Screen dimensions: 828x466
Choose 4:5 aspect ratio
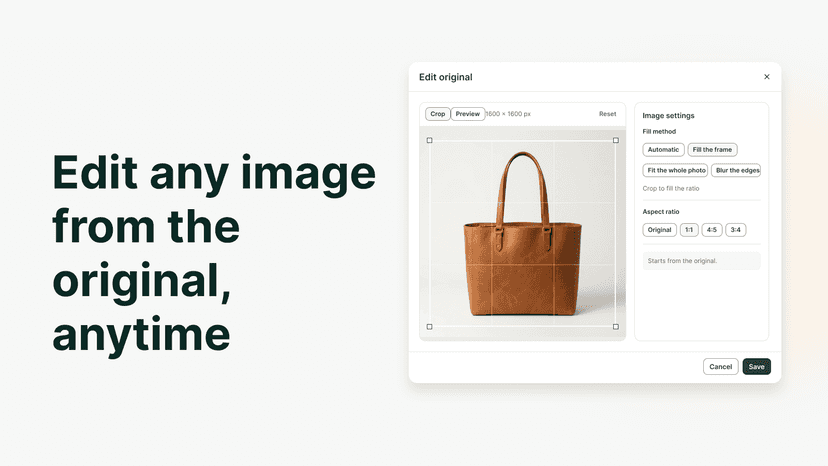point(712,230)
